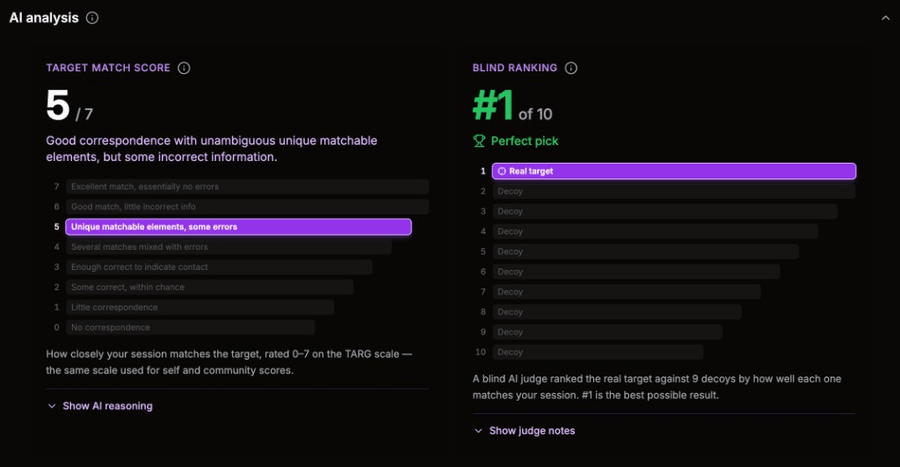The image size is (900, 467).
Task: Click the Decoy bar ranked 10
Action: [598, 352]
